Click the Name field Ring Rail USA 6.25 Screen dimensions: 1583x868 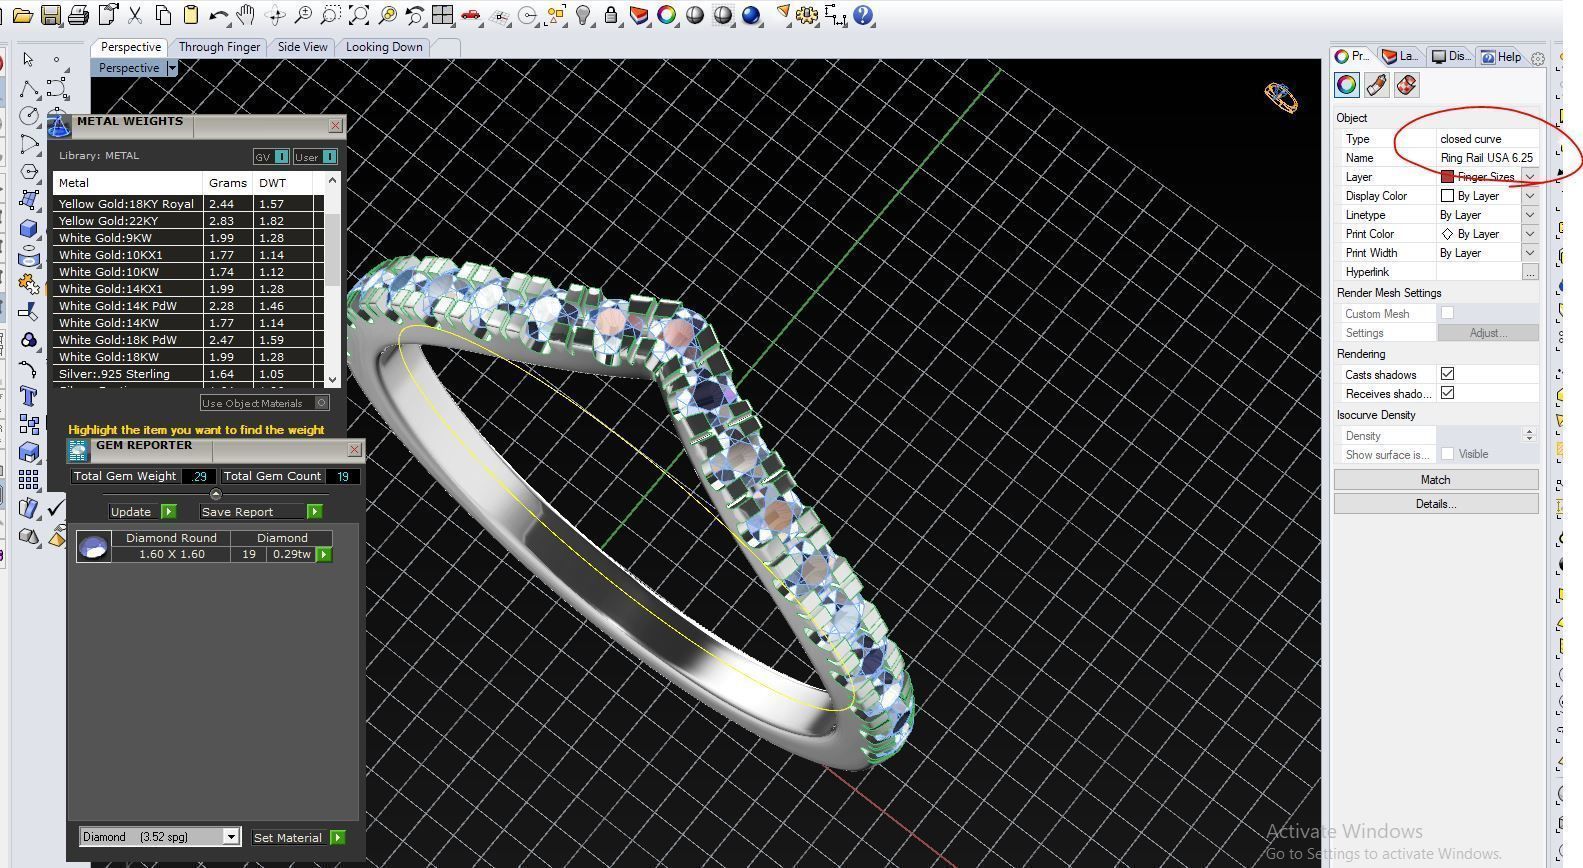click(1487, 158)
